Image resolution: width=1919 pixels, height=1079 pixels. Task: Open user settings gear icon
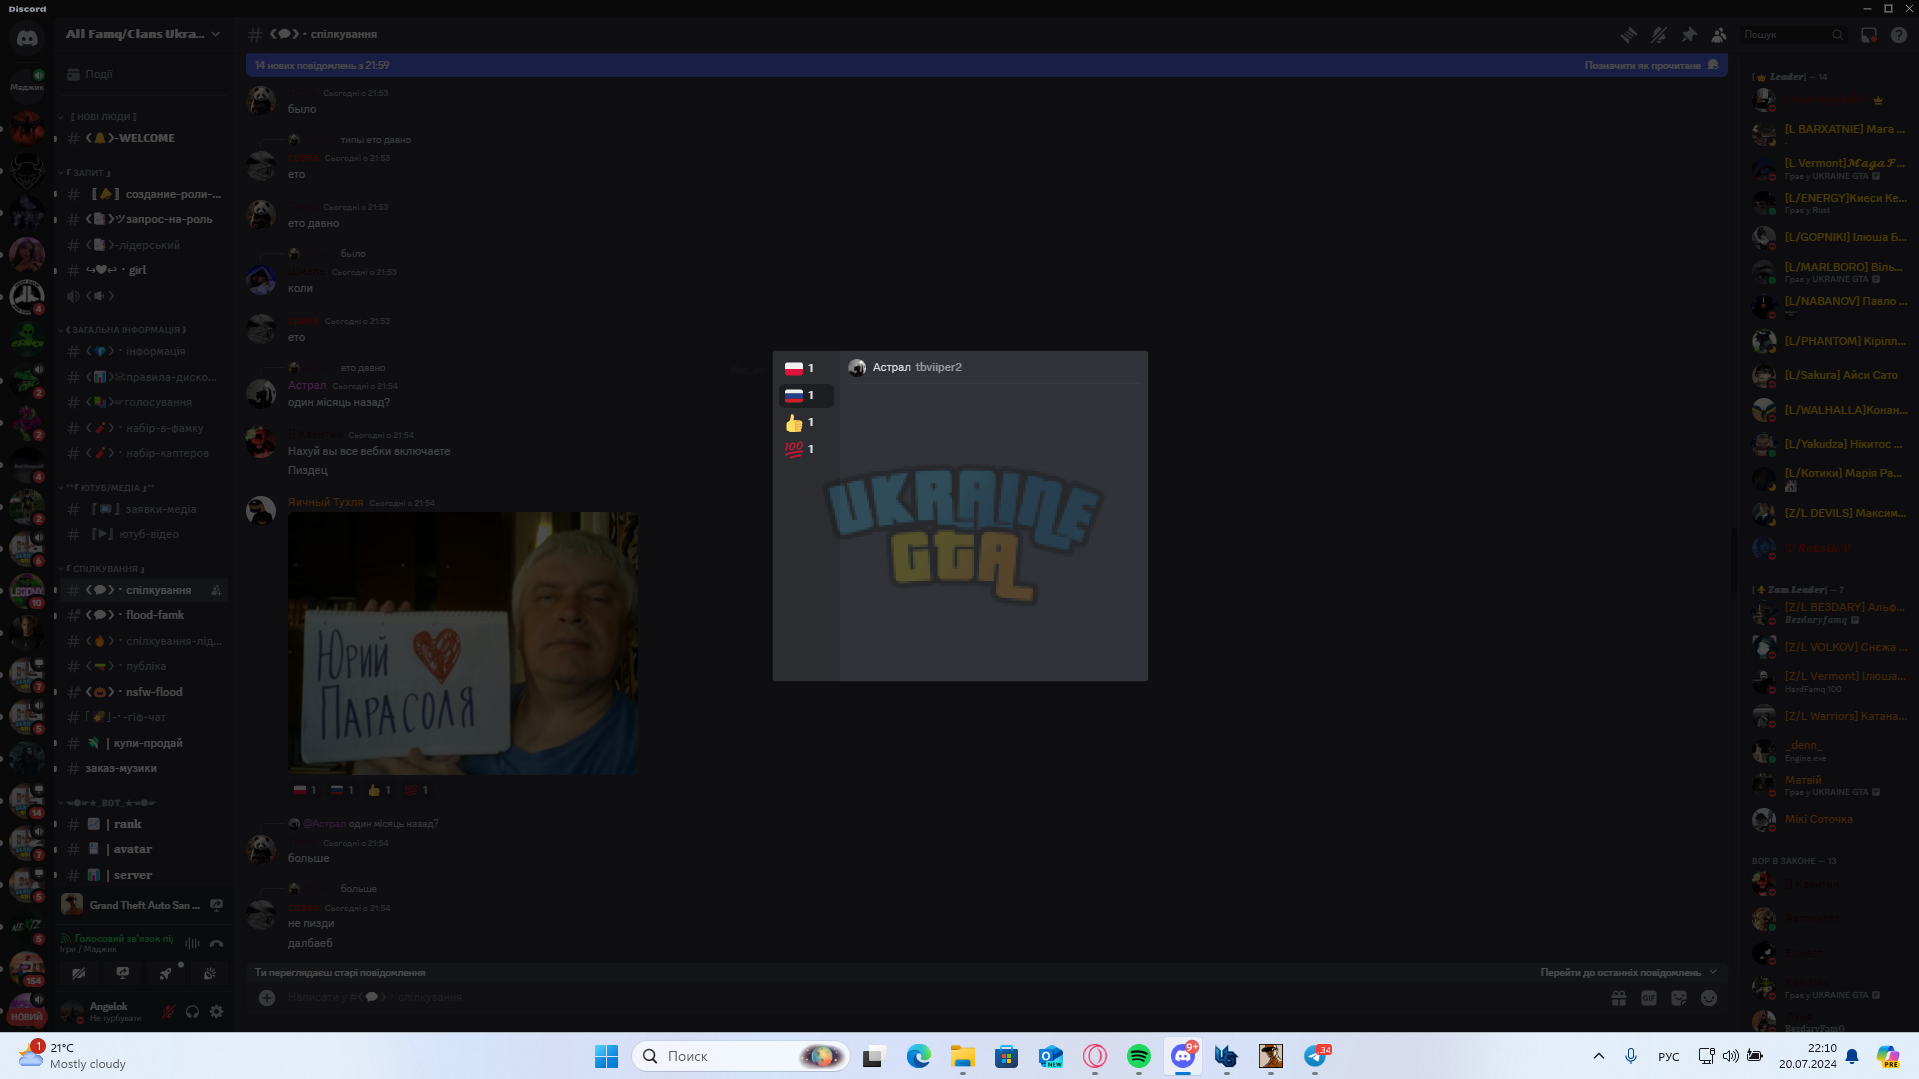tap(216, 1012)
